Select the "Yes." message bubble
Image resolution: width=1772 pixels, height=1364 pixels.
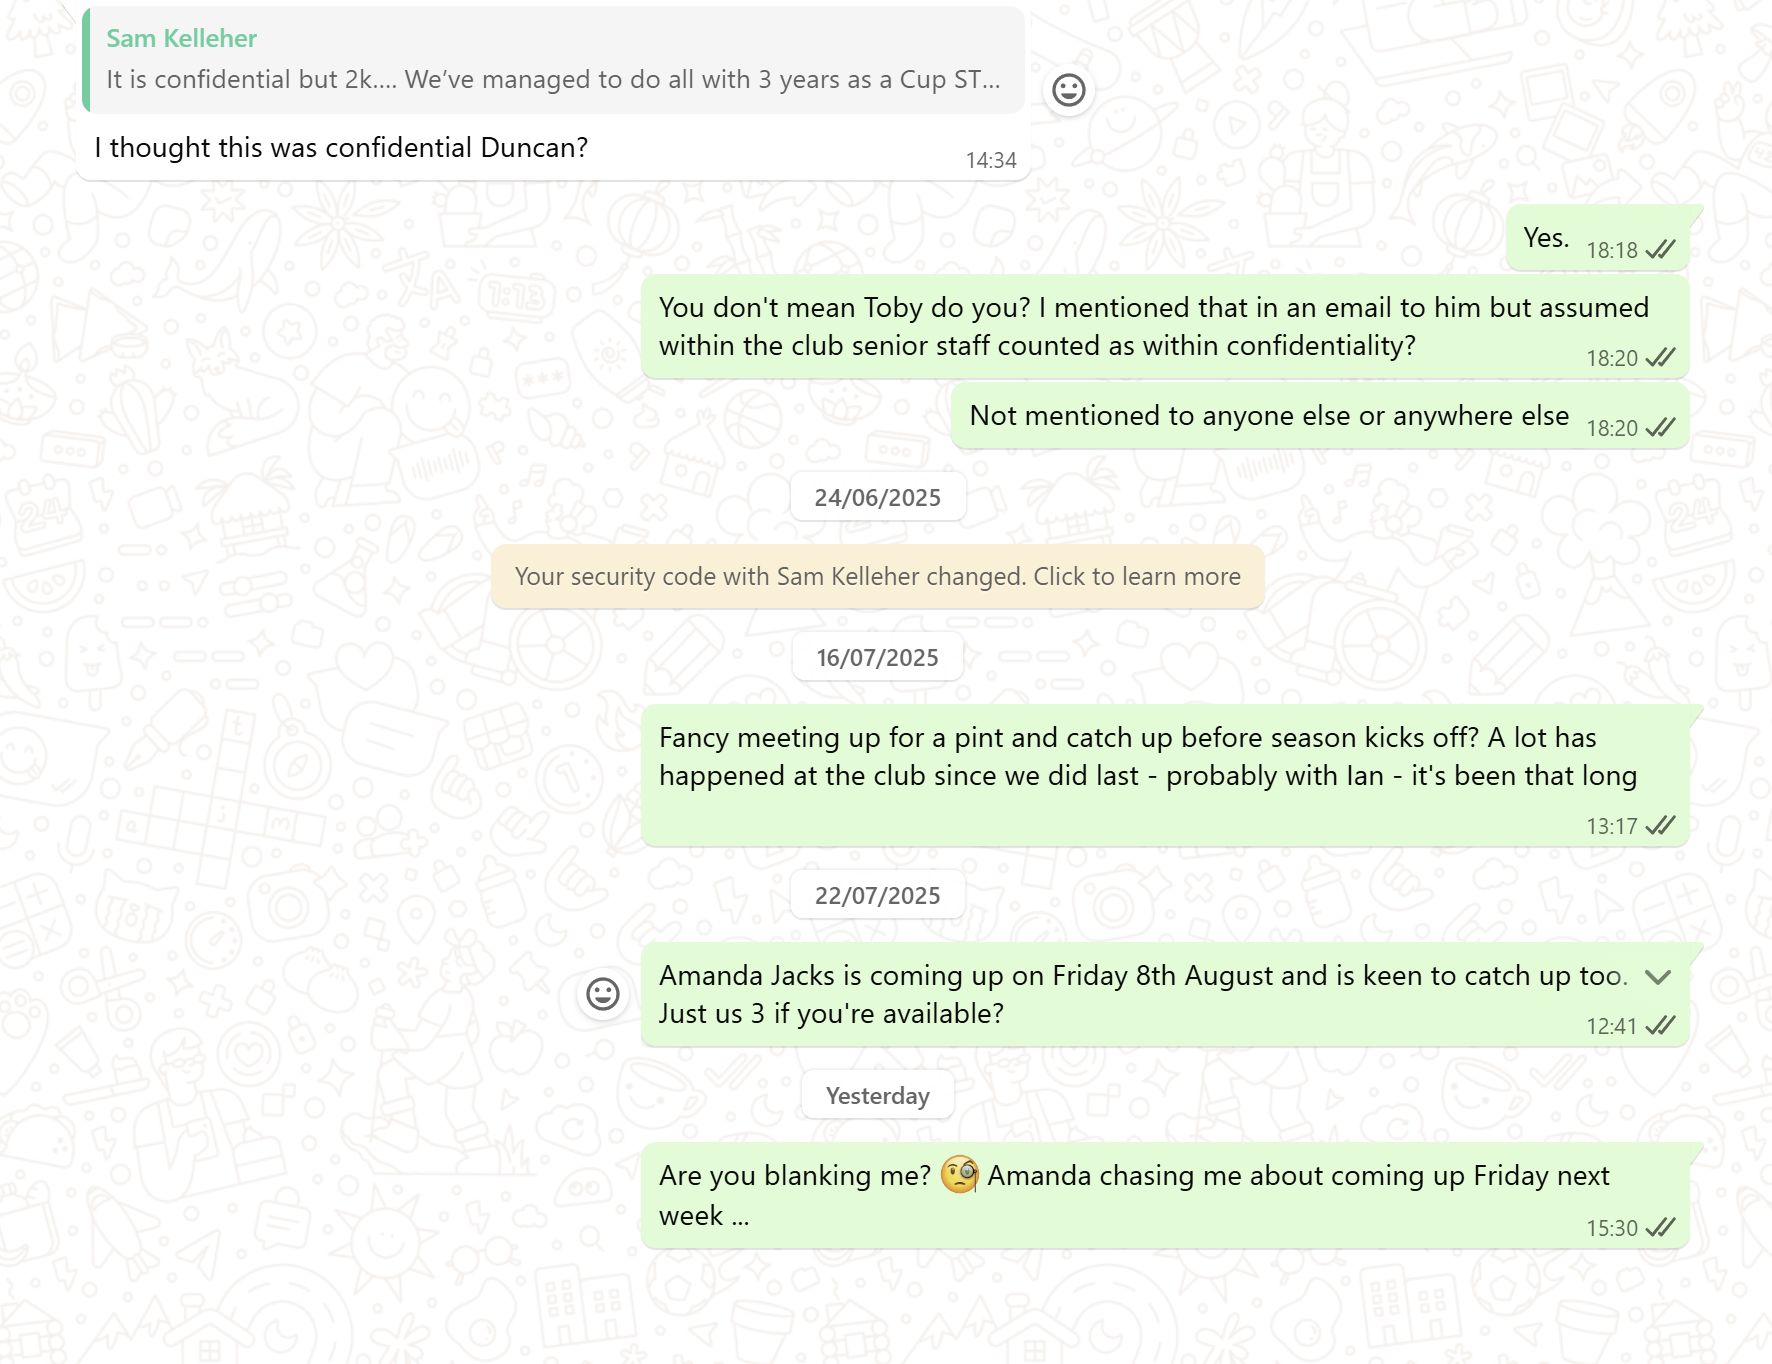1545,238
